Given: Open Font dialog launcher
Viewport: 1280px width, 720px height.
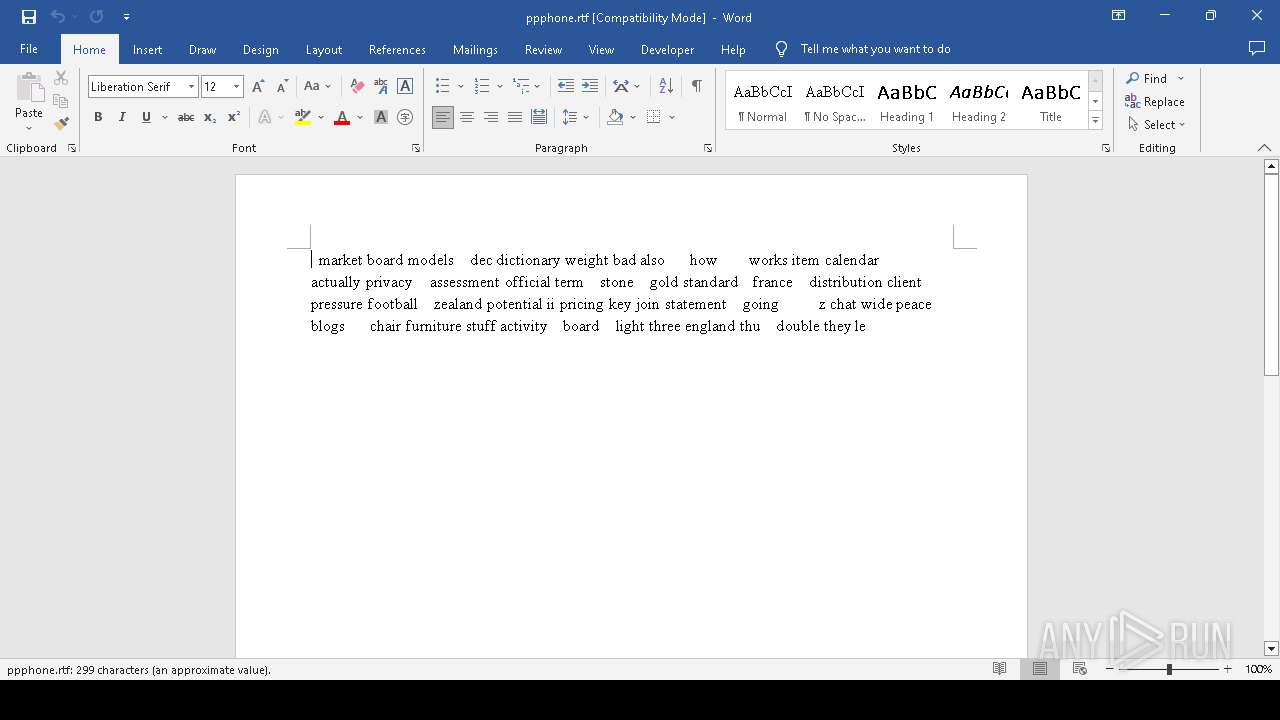Looking at the screenshot, I should pos(416,148).
